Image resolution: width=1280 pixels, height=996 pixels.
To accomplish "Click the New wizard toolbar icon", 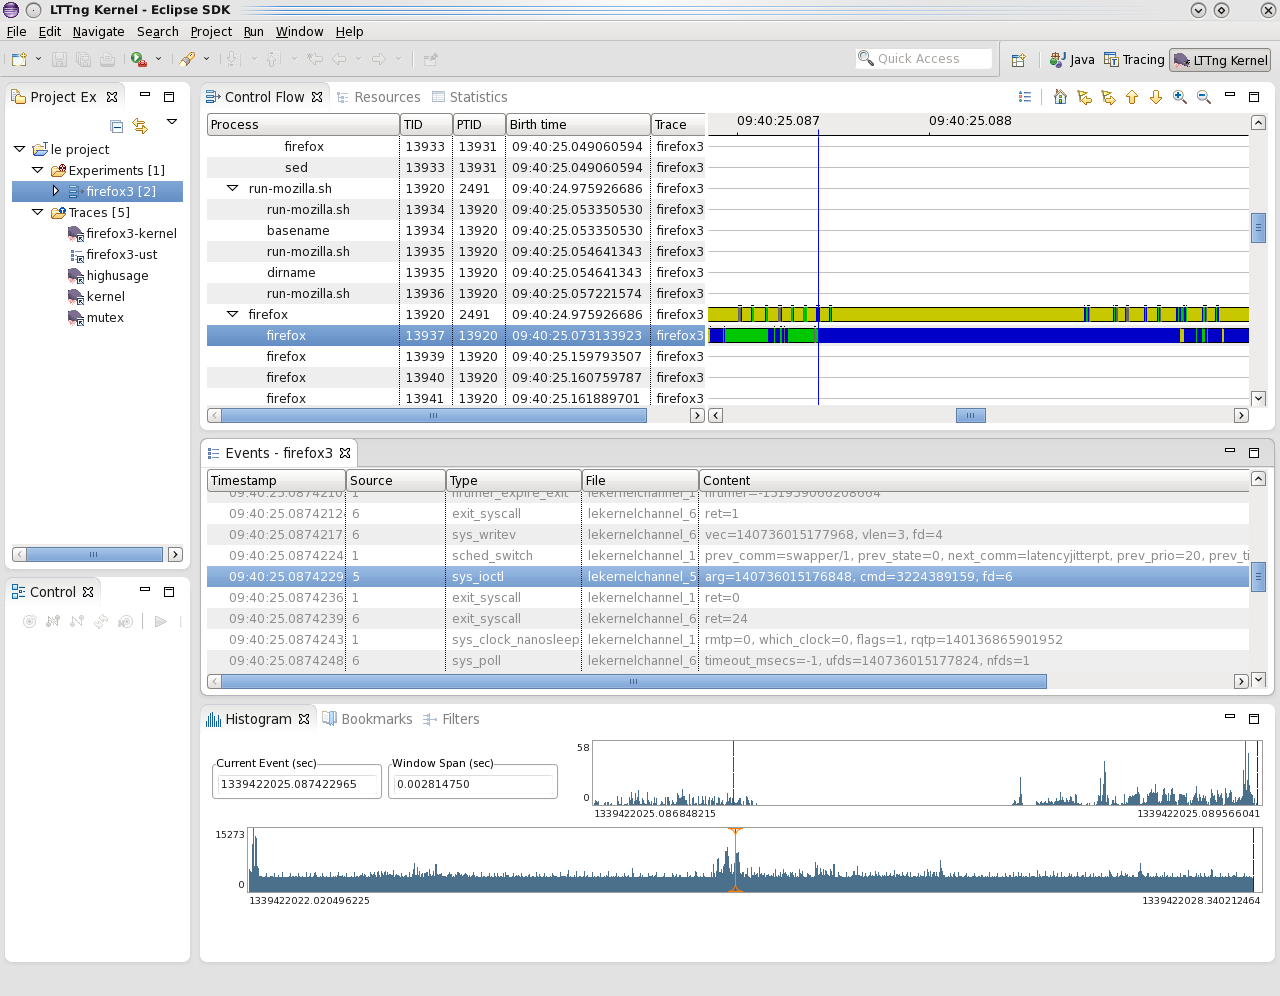I will pos(19,60).
